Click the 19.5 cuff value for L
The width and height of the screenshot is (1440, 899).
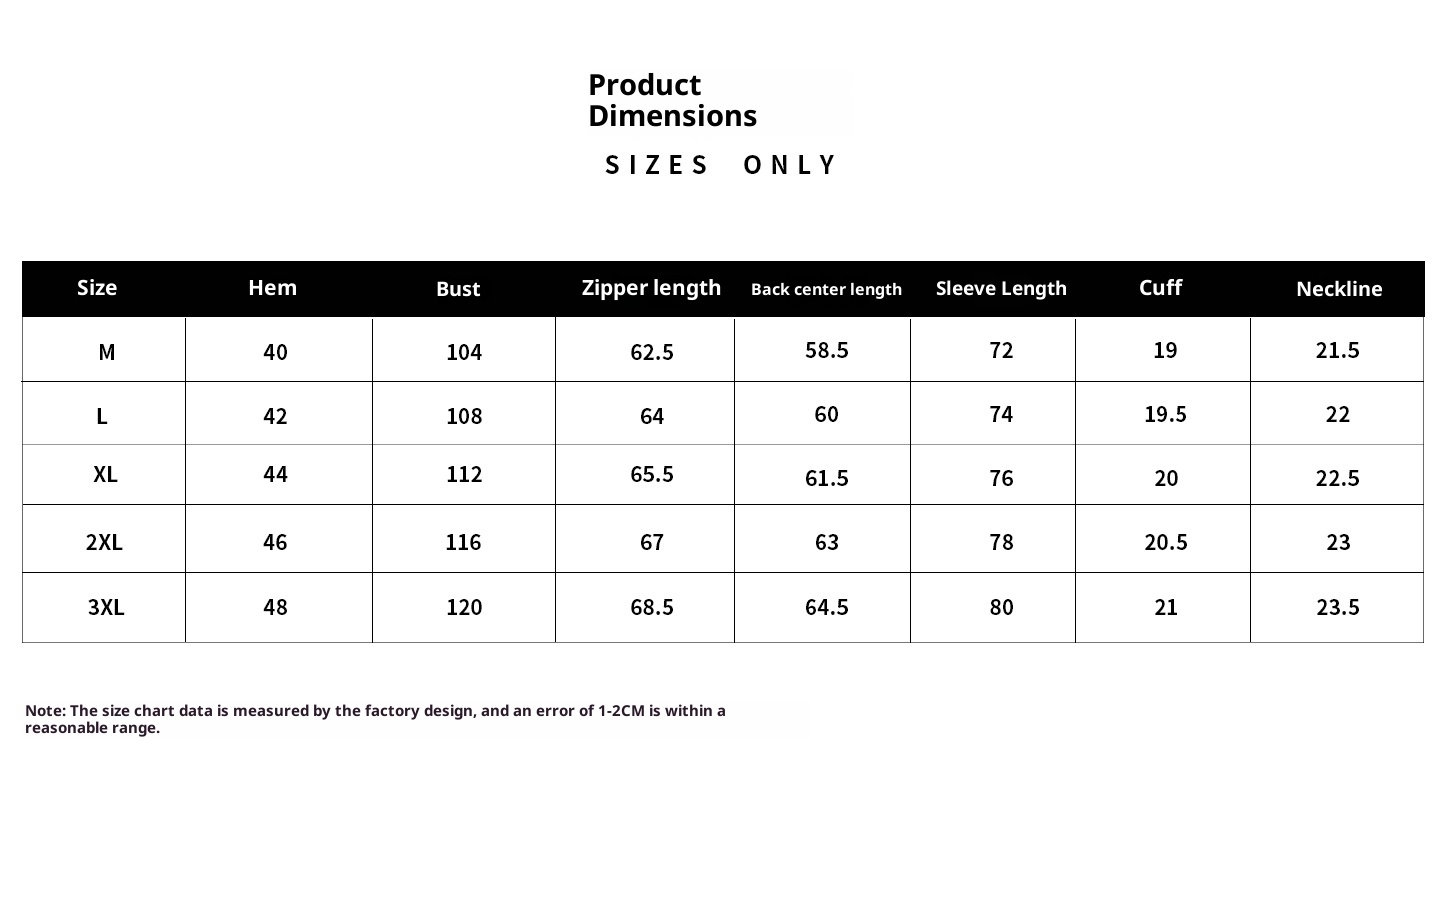tap(1165, 414)
